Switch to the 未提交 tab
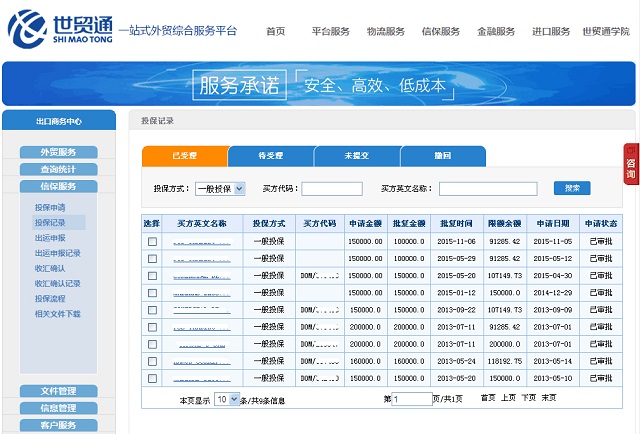The height and width of the screenshot is (434, 640). click(356, 156)
